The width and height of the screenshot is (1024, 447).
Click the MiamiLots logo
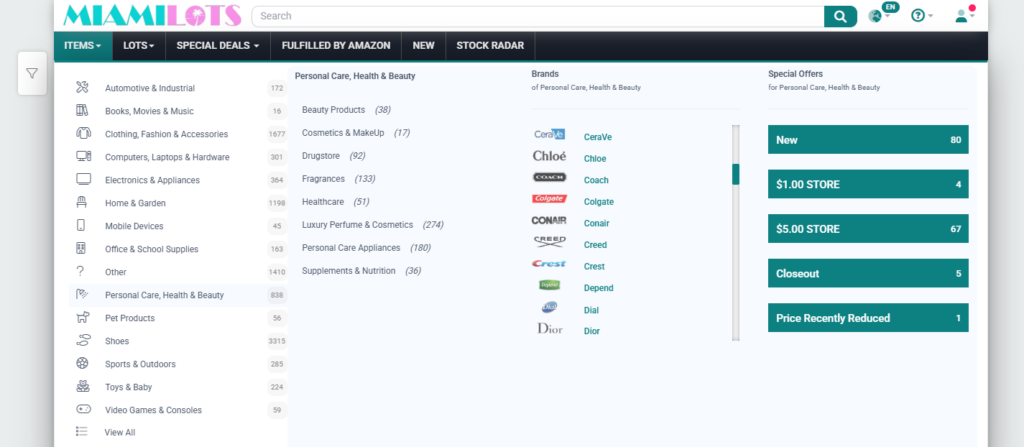152,16
